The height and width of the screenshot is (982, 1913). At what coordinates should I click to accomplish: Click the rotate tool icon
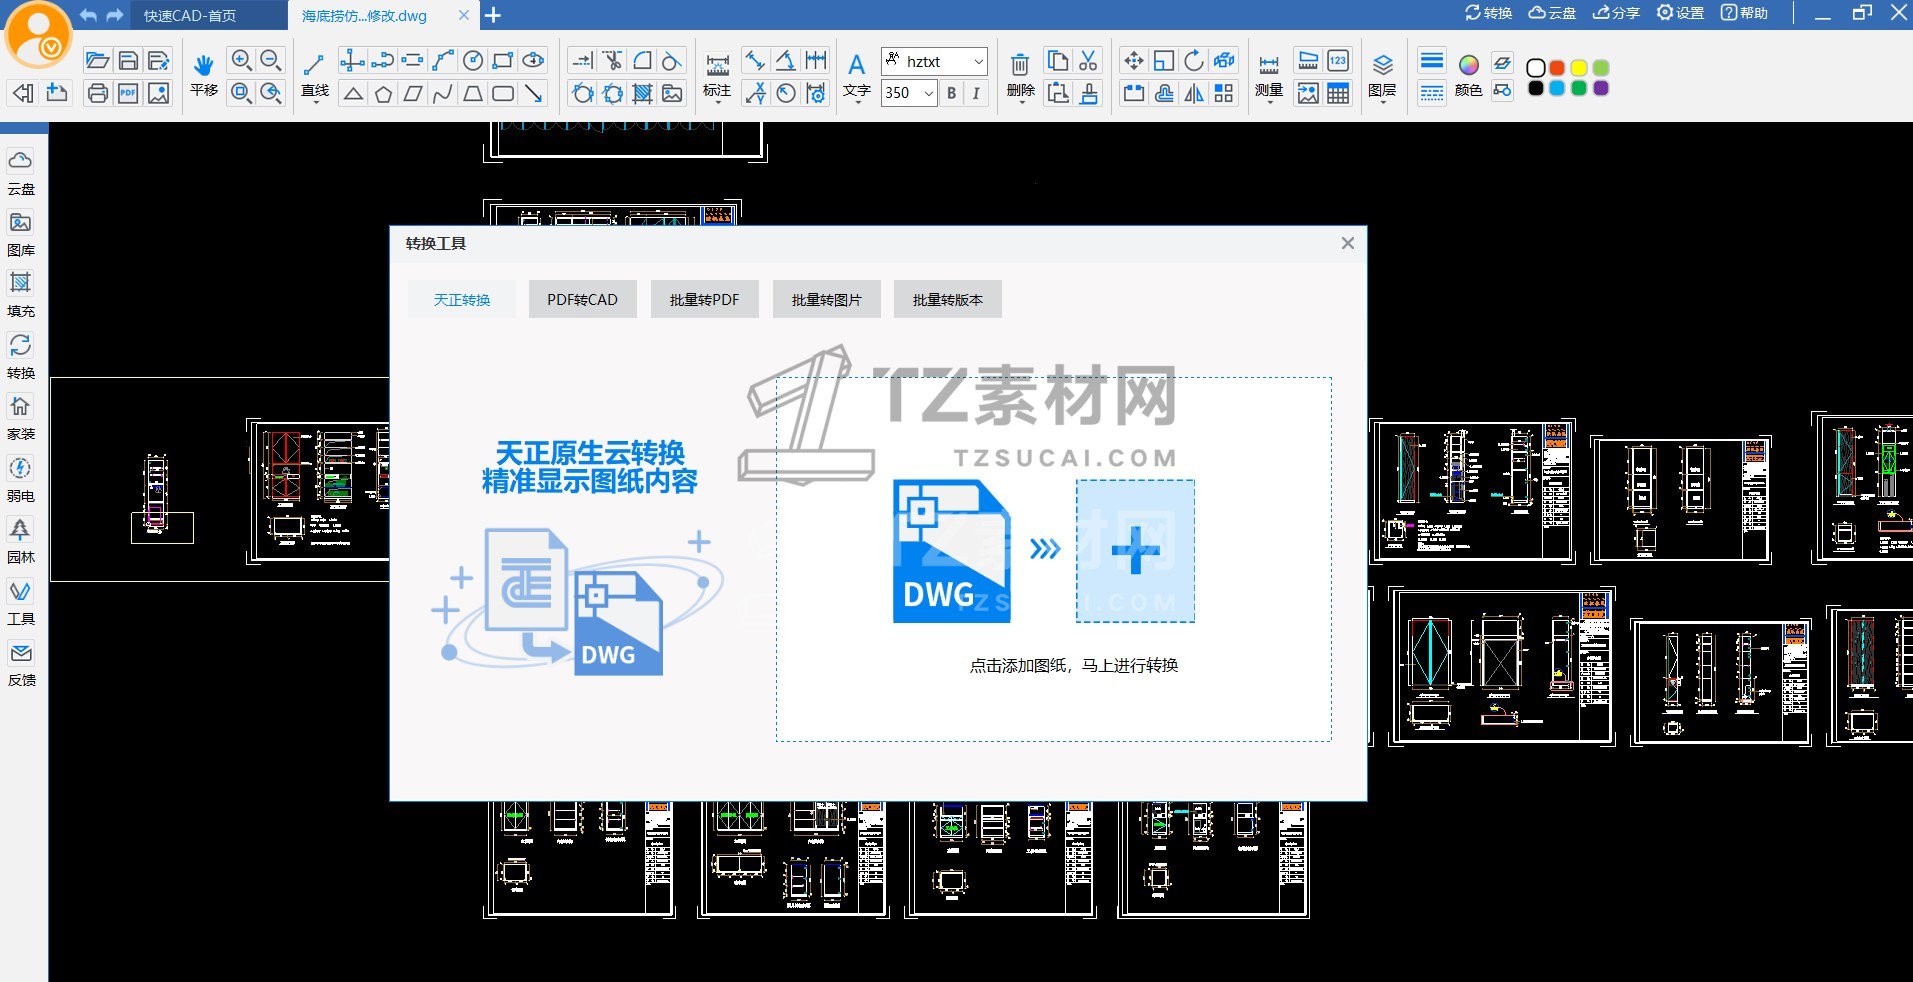(x=1194, y=61)
